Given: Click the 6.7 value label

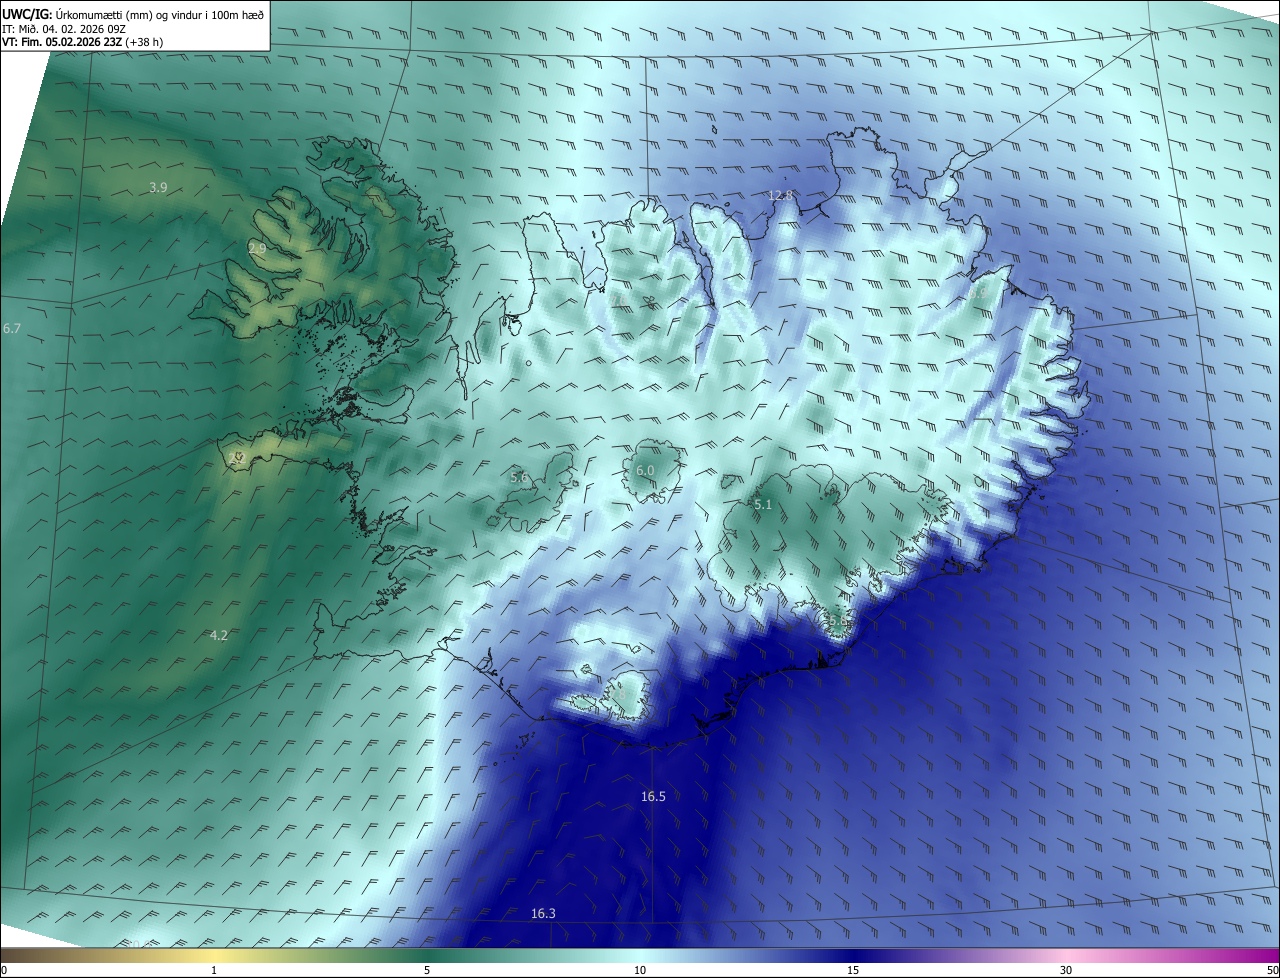Looking at the screenshot, I should click(12, 328).
